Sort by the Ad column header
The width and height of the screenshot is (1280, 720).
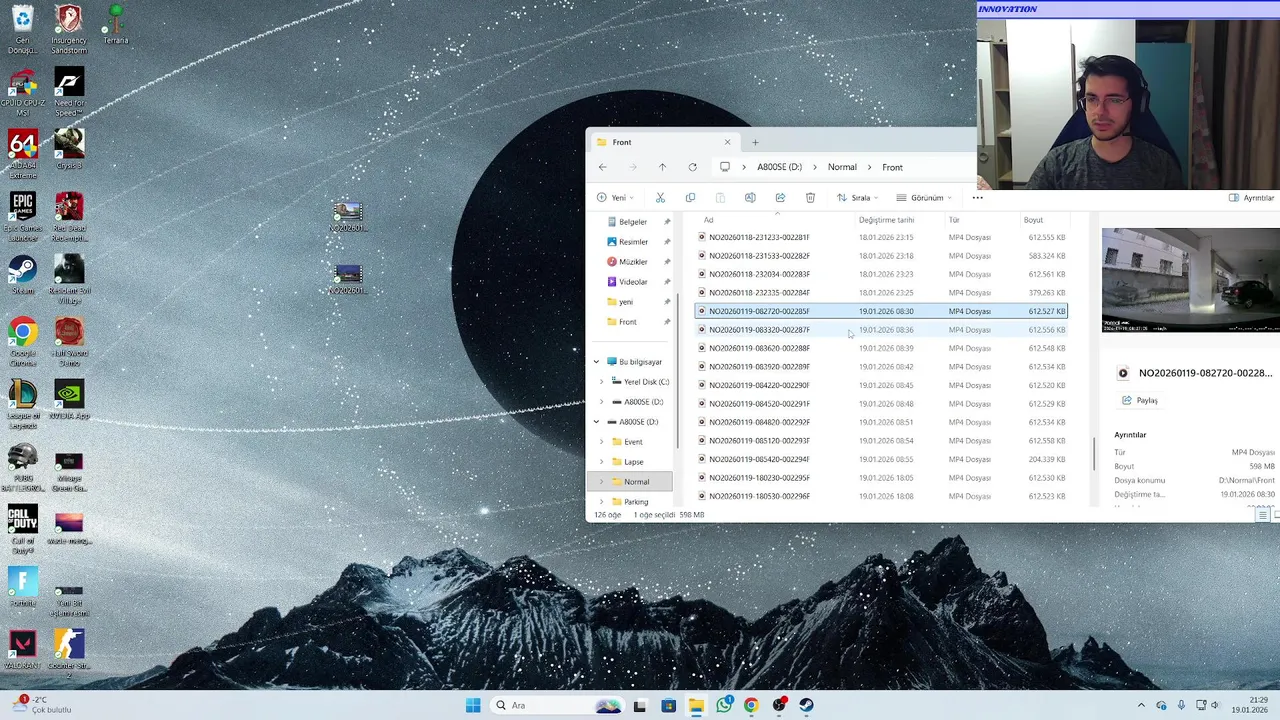coord(708,220)
